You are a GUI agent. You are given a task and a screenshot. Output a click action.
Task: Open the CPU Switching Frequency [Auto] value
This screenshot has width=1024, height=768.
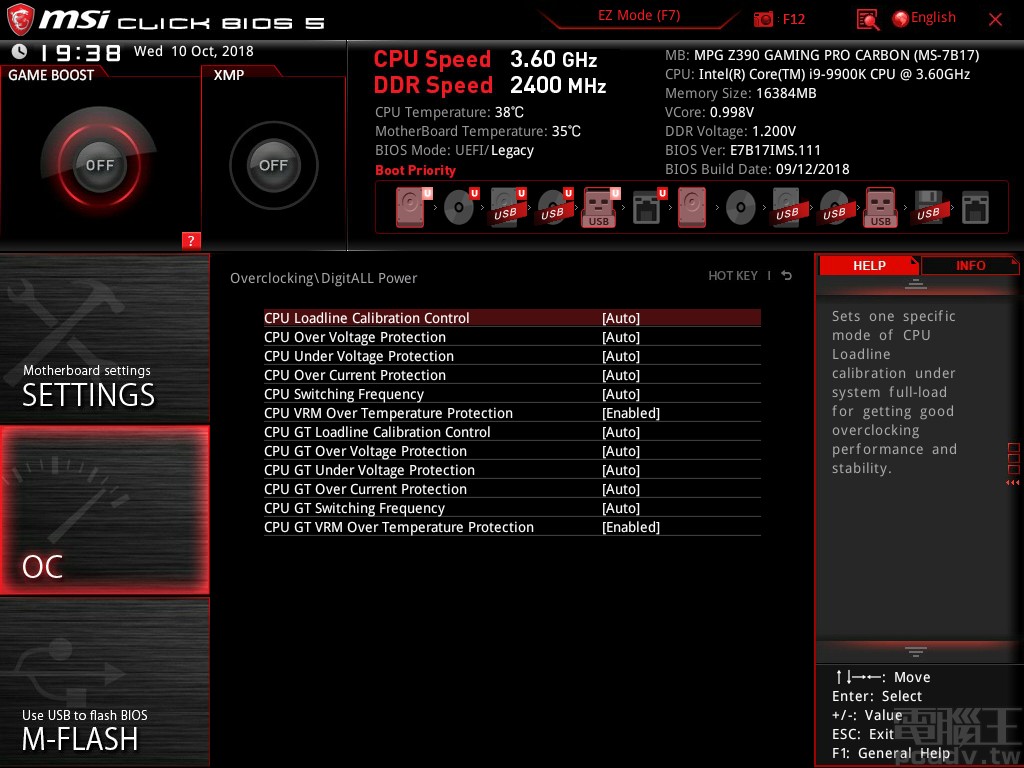(620, 394)
